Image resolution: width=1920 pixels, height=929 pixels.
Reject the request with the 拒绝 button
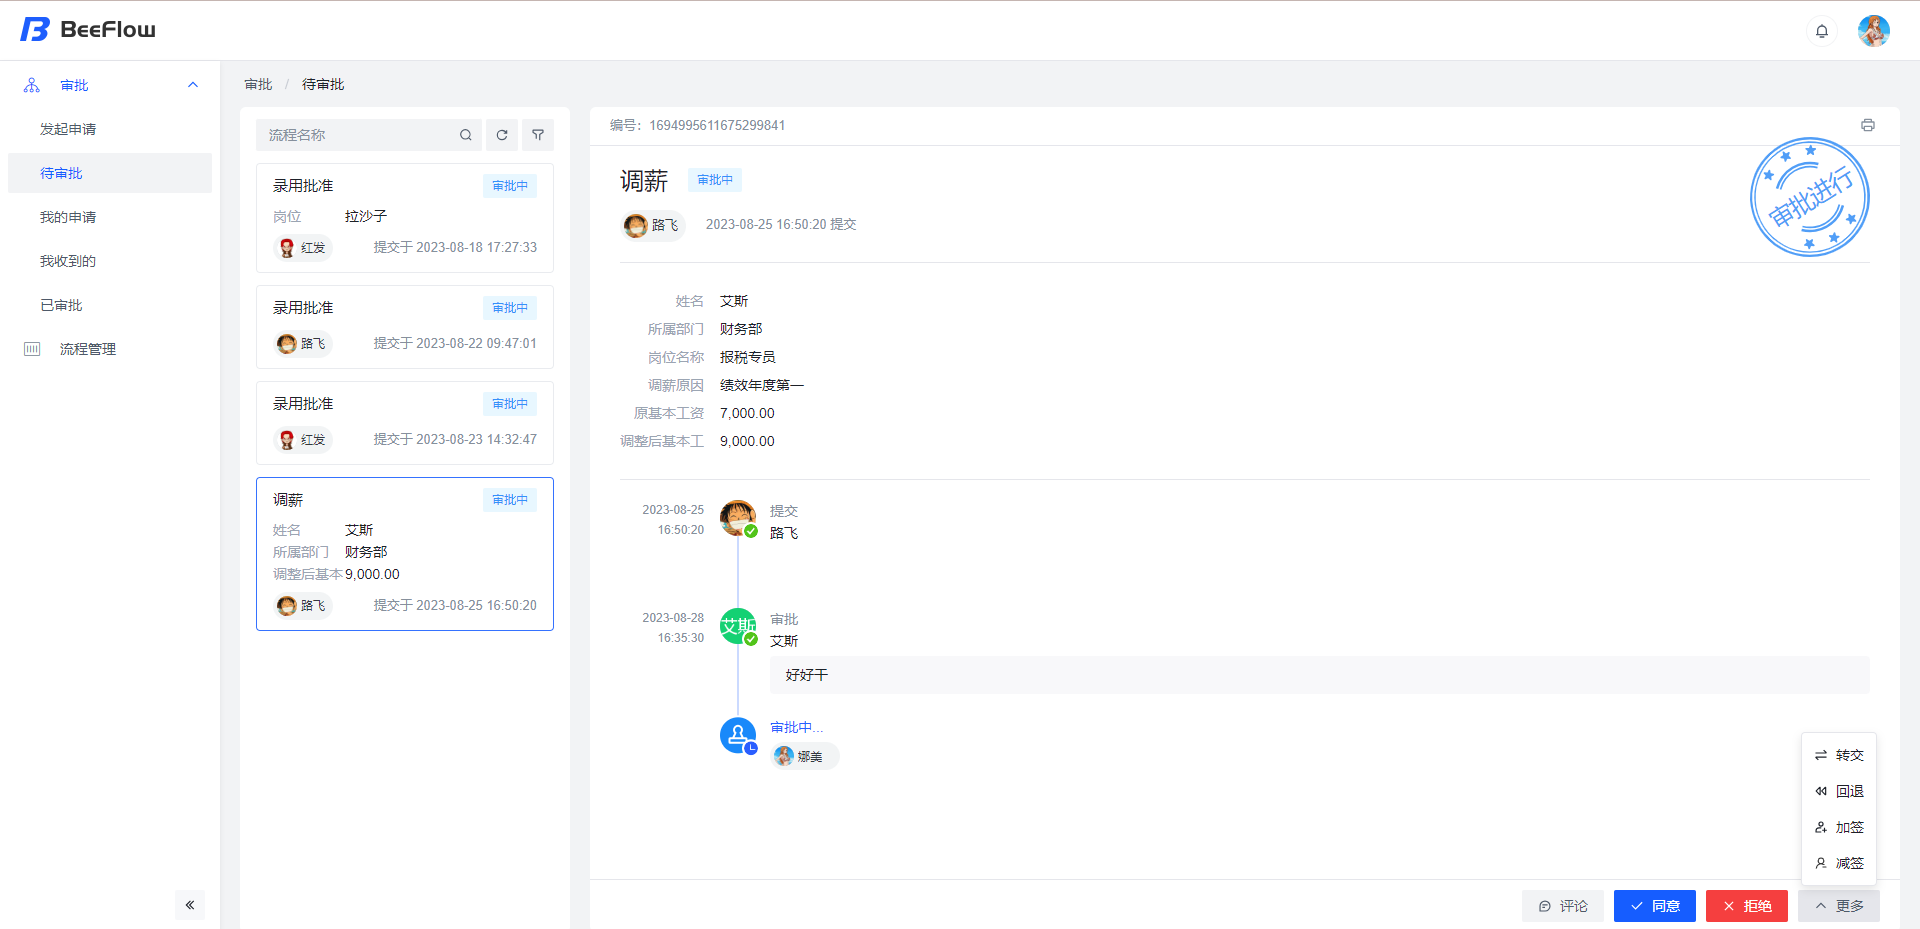[1747, 906]
